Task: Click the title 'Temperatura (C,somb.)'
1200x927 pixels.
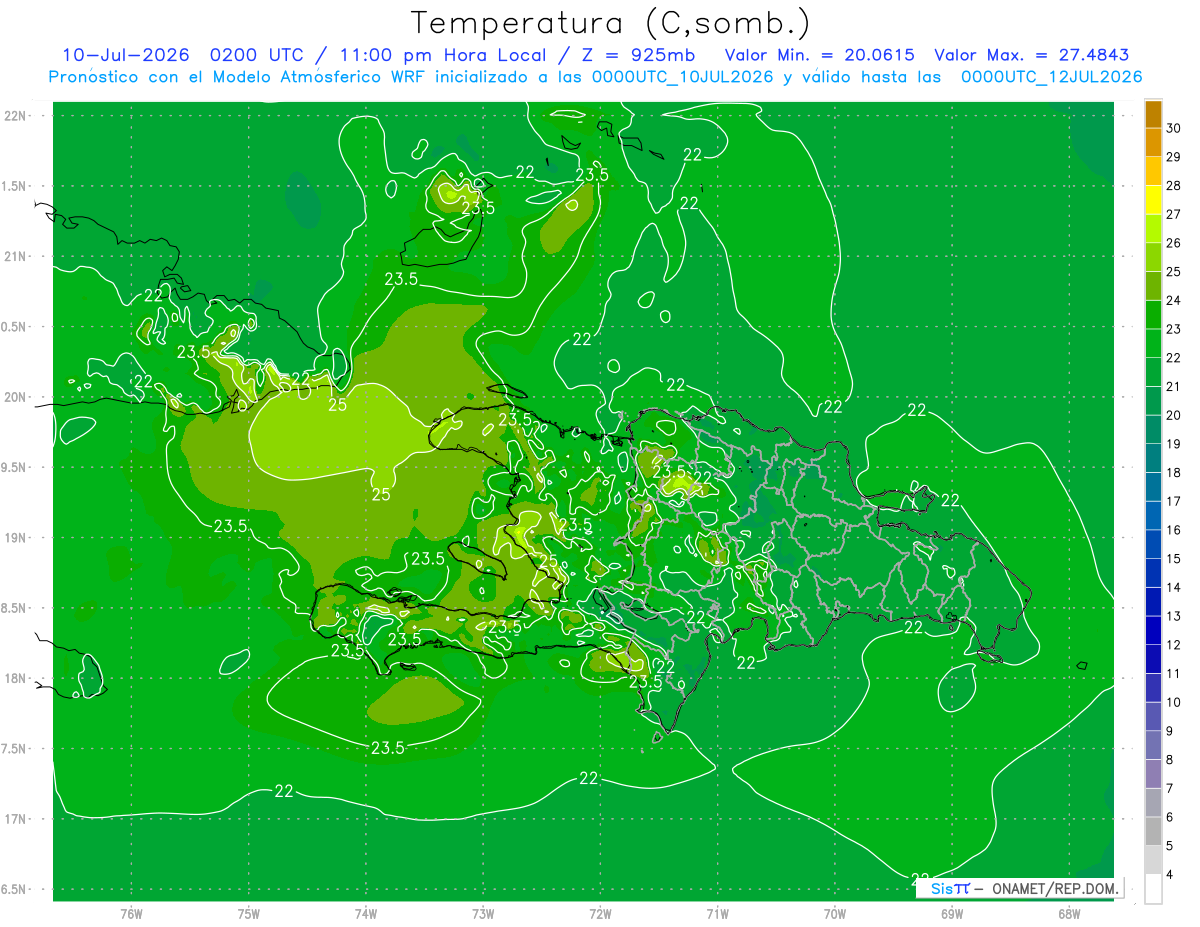Action: coord(610,23)
